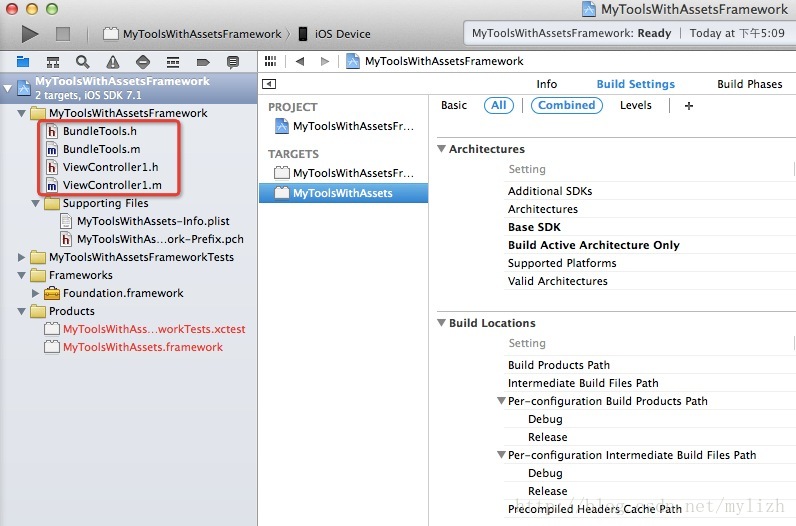
Task: Go forward with the right arrow
Action: (x=325, y=61)
